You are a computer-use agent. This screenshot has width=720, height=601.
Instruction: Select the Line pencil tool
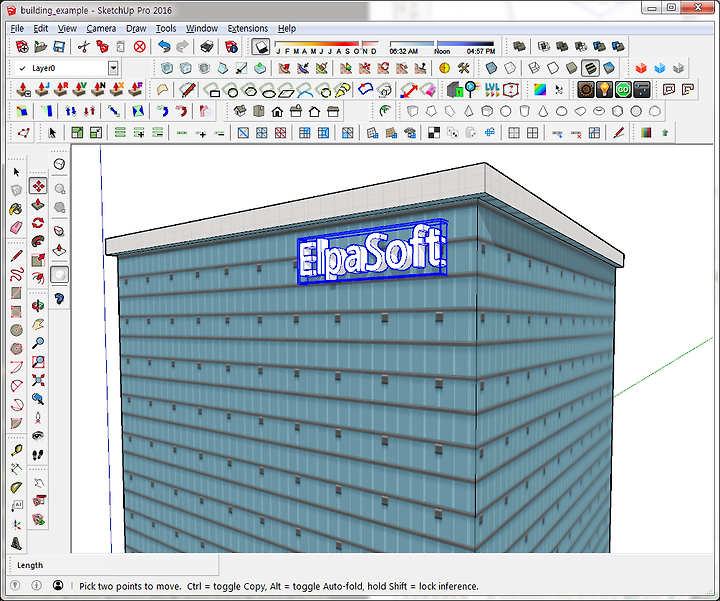(x=17, y=256)
